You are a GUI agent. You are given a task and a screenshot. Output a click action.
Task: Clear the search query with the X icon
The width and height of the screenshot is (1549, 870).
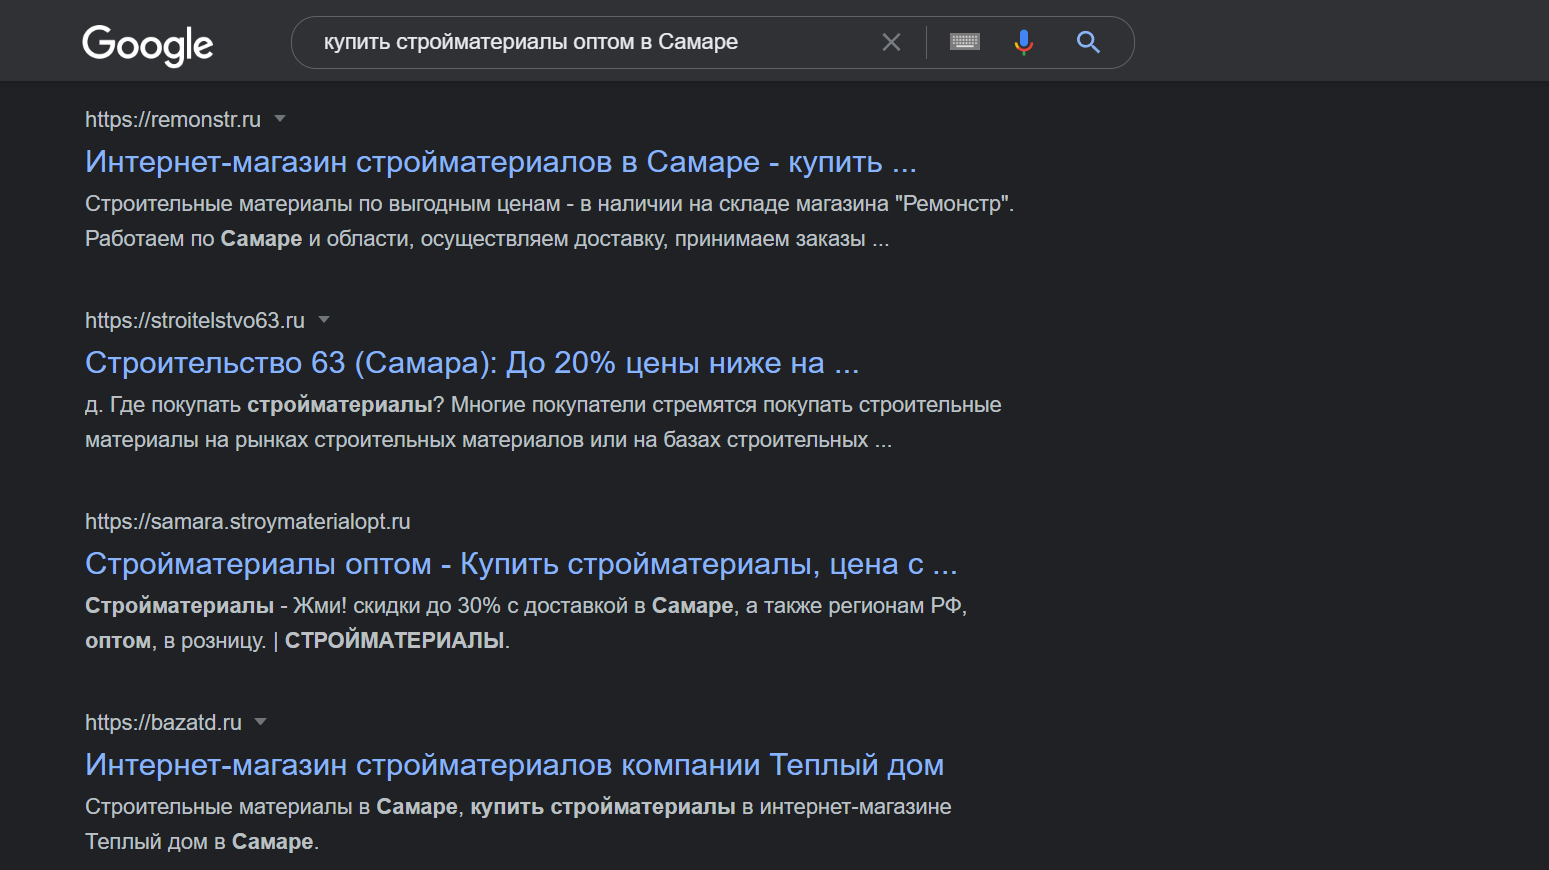pyautogui.click(x=891, y=42)
